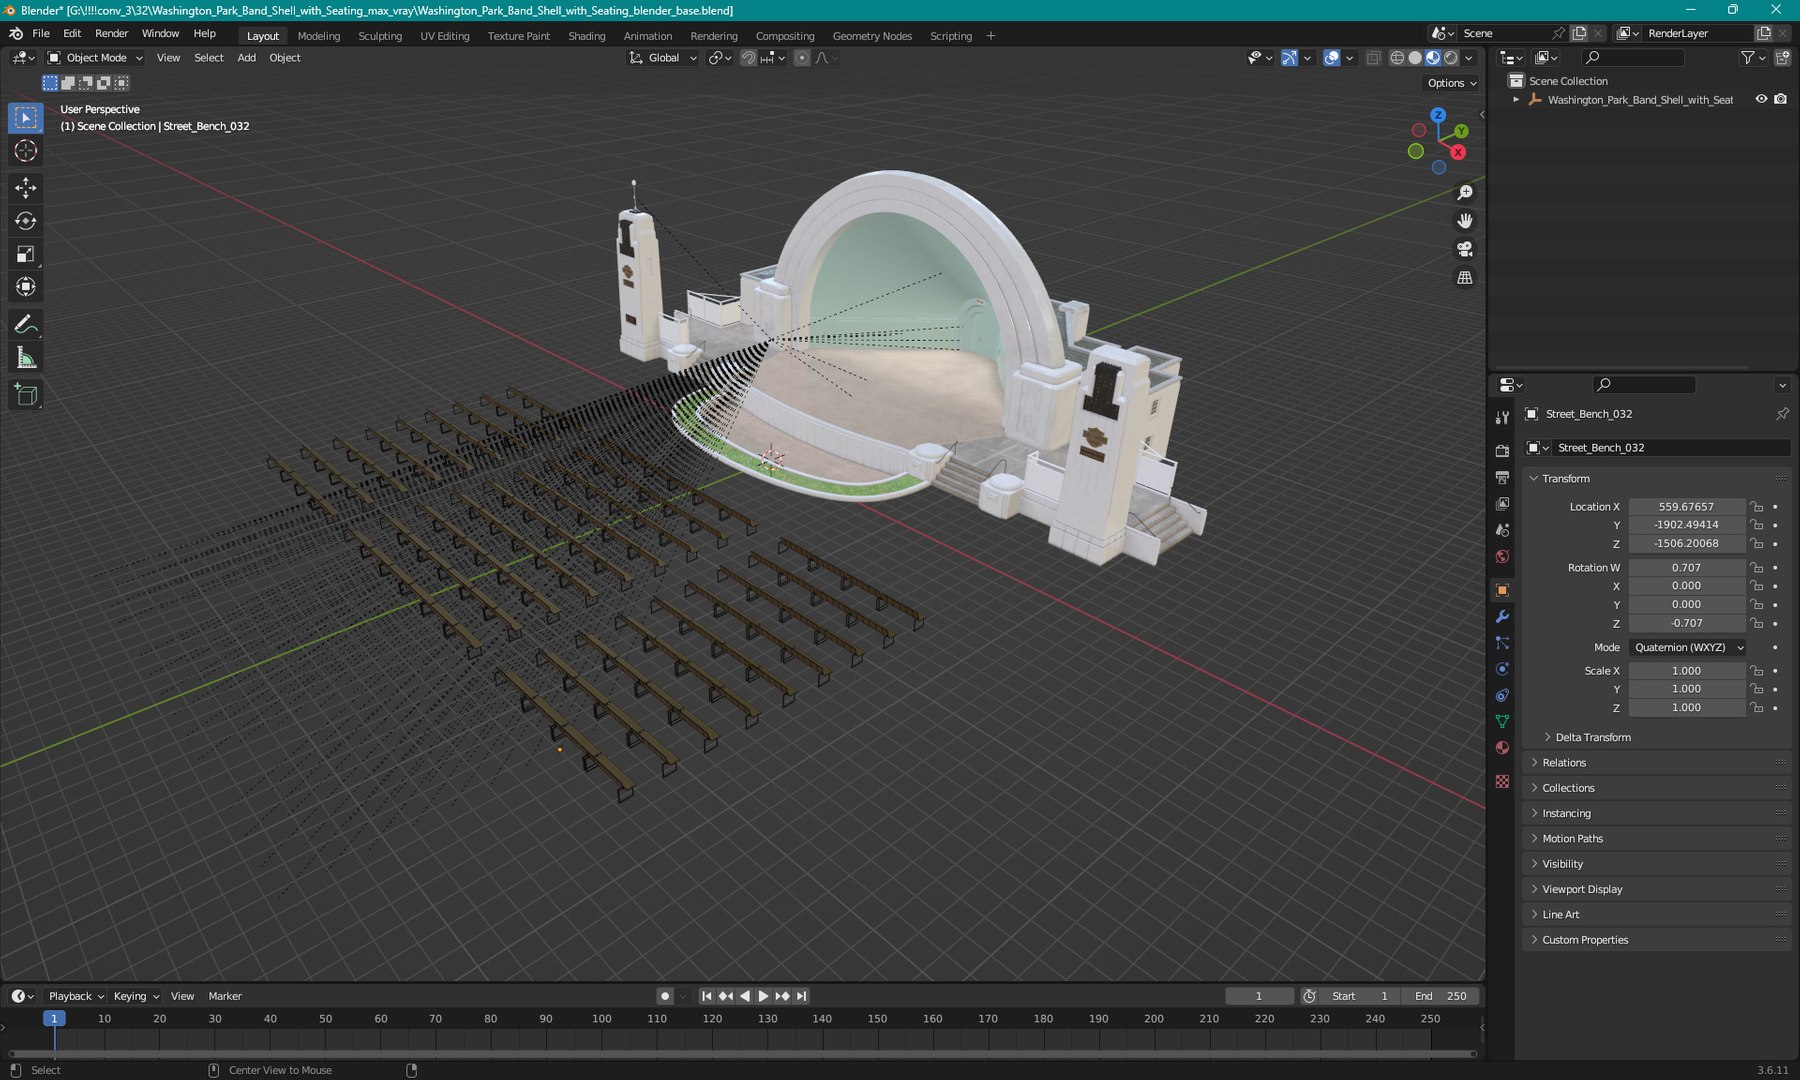Toggle lock on Scale X
This screenshot has height=1080, width=1800.
click(1756, 671)
